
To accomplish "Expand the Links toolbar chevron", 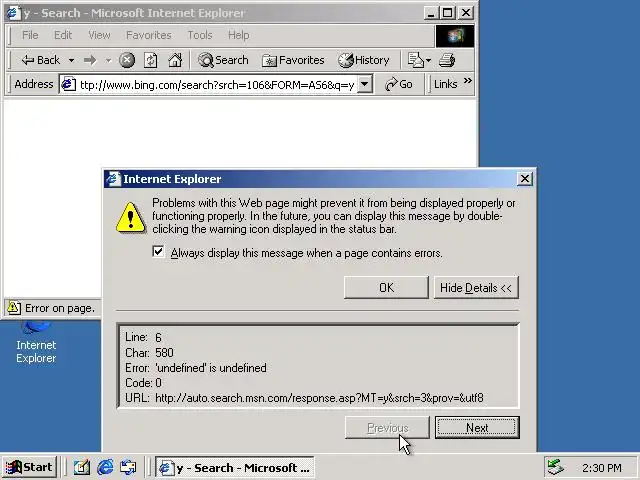I will point(468,81).
